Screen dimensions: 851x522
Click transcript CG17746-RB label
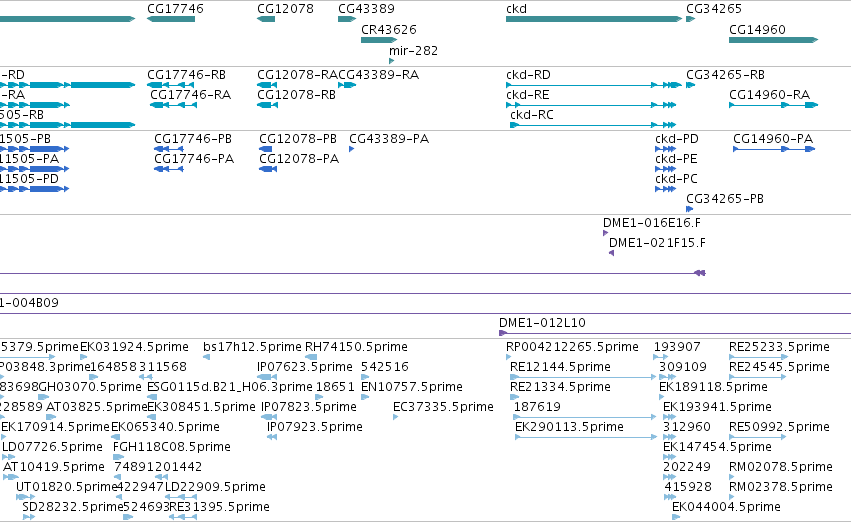coord(186,74)
